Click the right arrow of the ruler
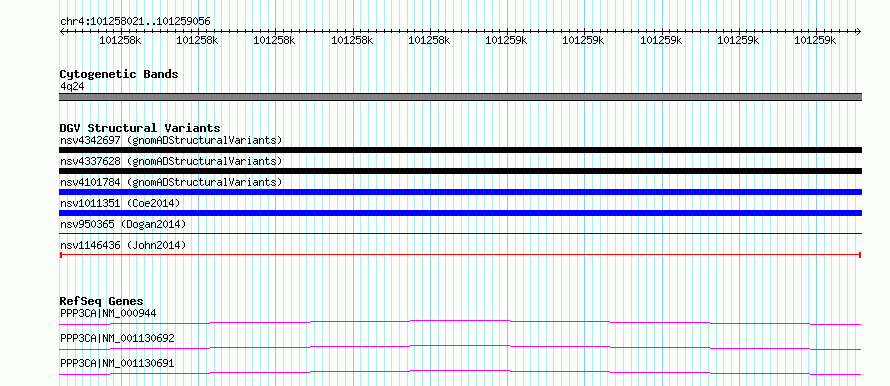The height and width of the screenshot is (386, 890). point(859,32)
